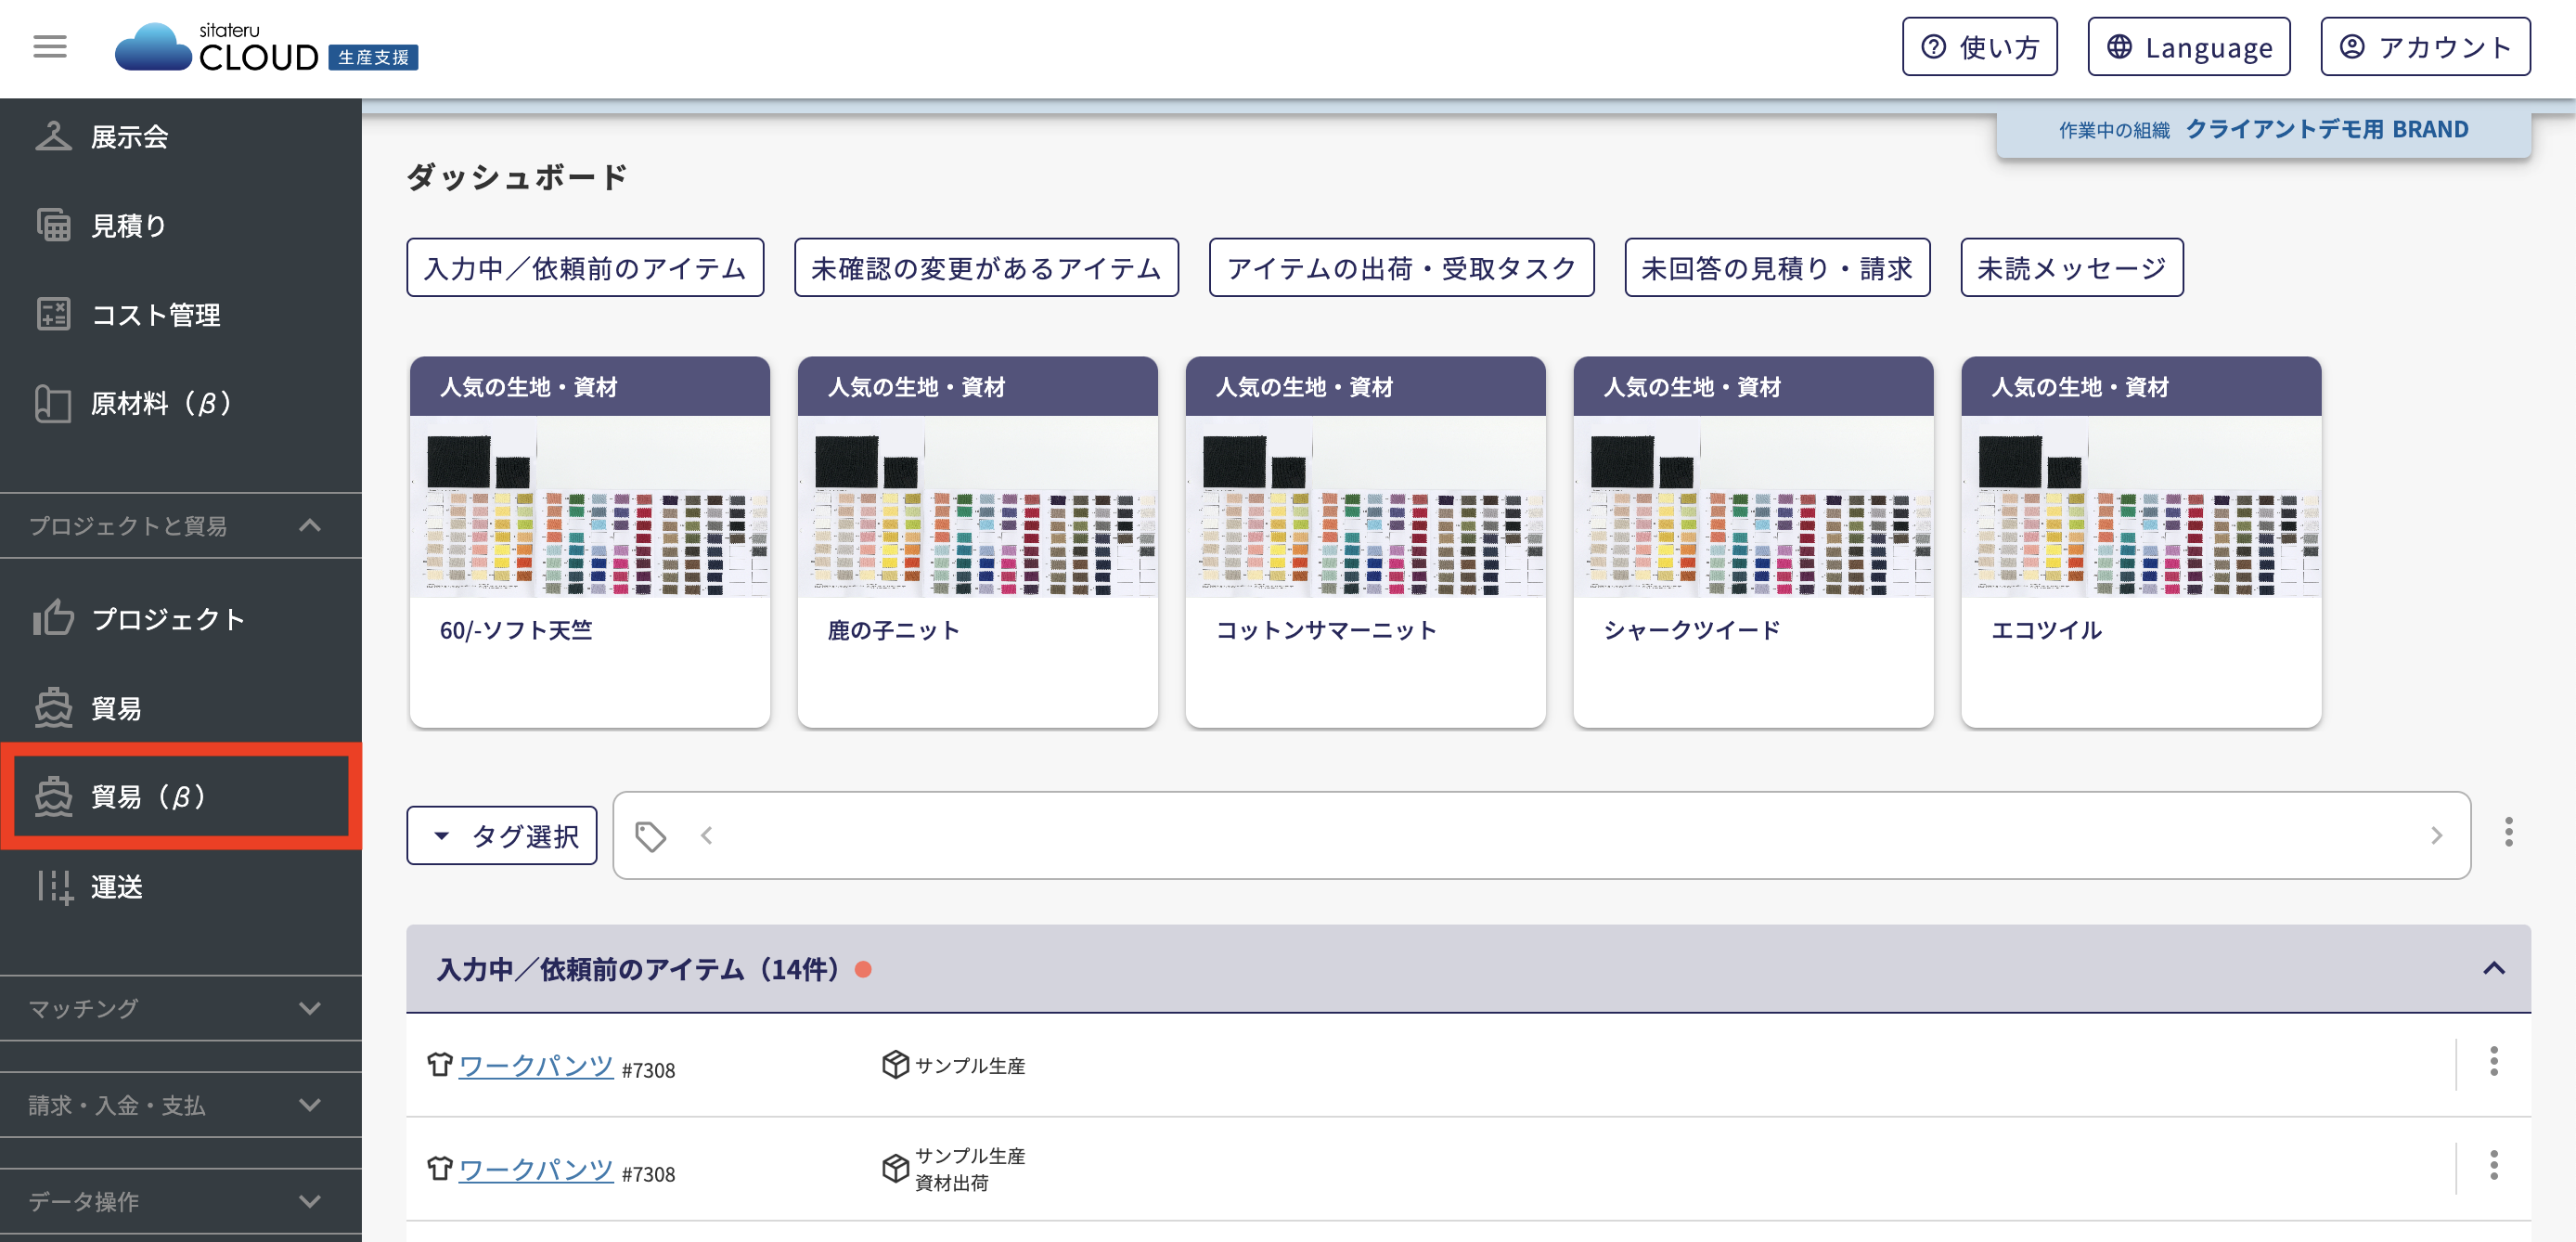
Task: Open the コットンサマーニット fabric card image
Action: [x=1366, y=506]
